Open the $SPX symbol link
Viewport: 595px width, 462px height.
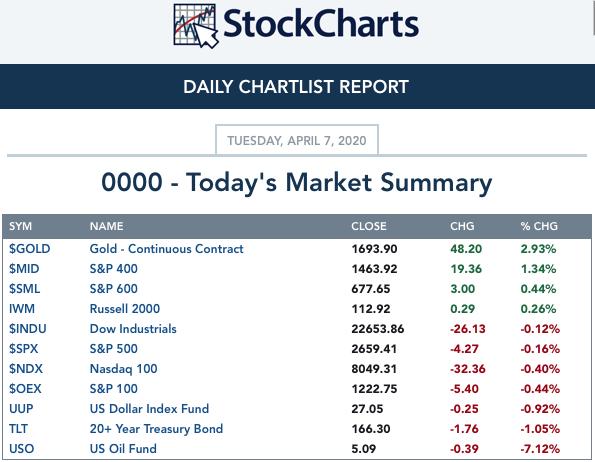tap(24, 349)
